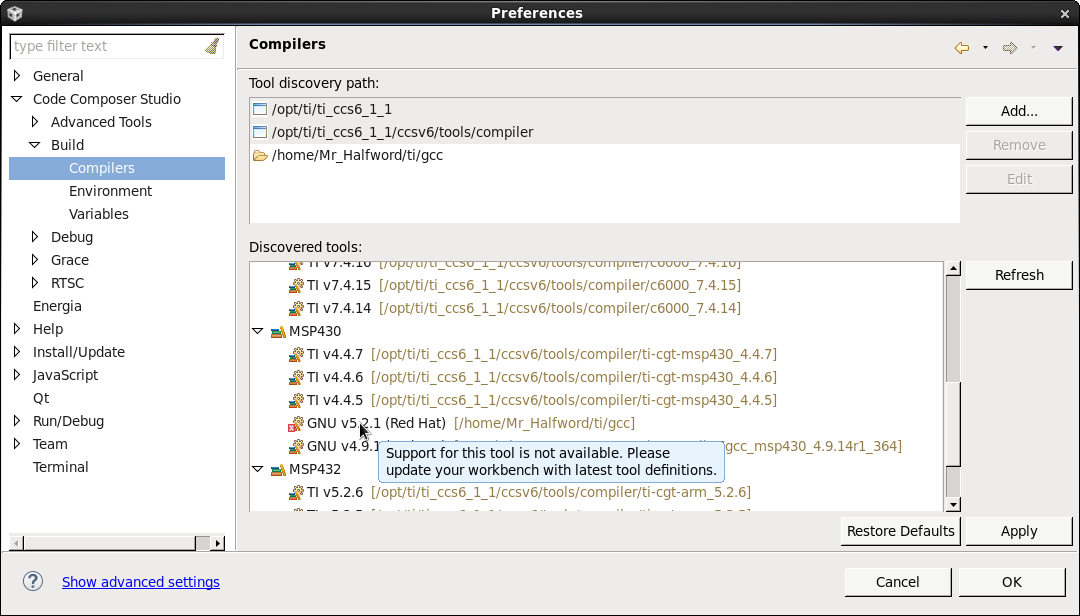Click the back navigation arrow icon
Viewport: 1080px width, 616px height.
(x=962, y=48)
